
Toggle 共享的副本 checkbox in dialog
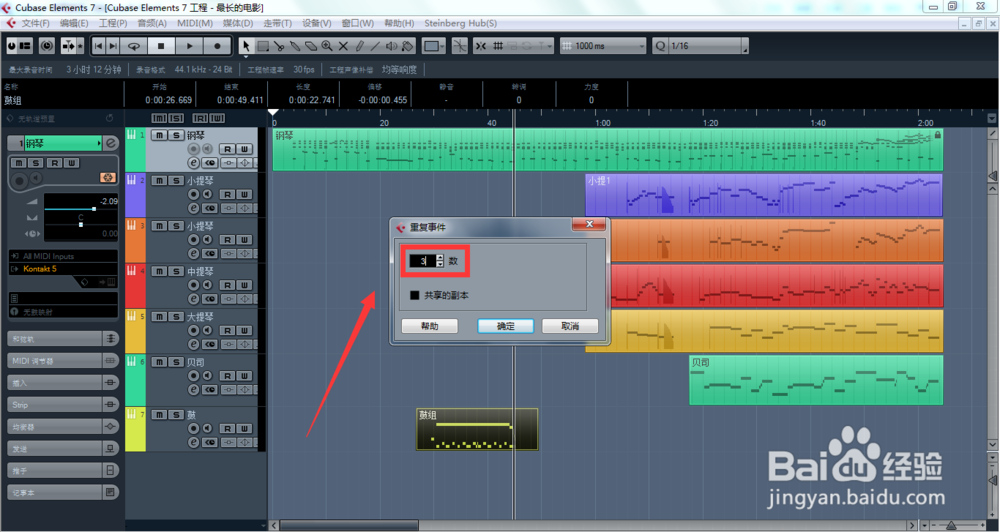[x=415, y=295]
